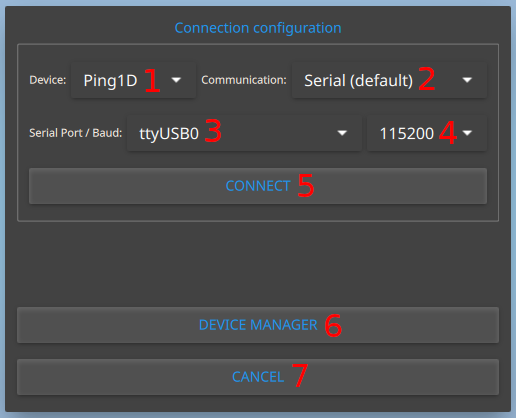Screen dimensions: 516x418
Task: Click the red number 2 annotation
Action: click(x=427, y=79)
